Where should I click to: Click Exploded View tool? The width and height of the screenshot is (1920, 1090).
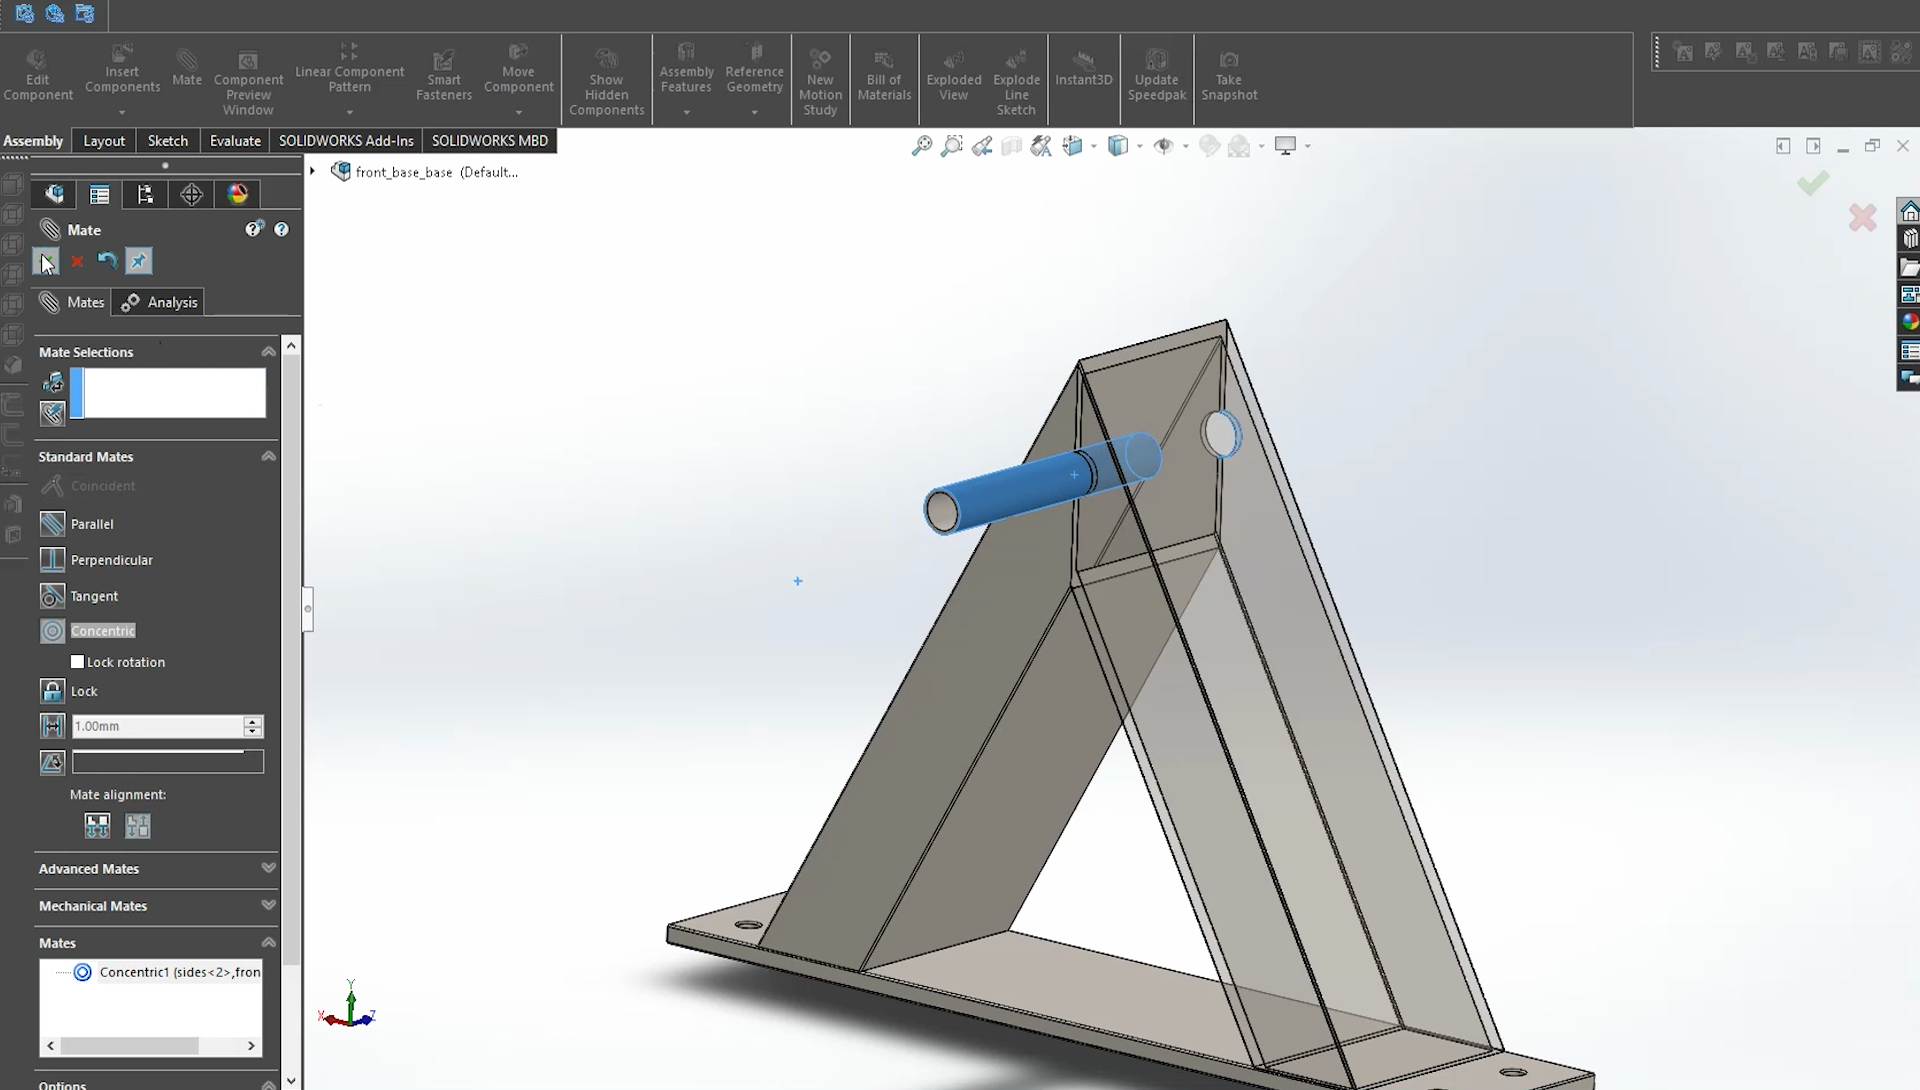pyautogui.click(x=953, y=76)
